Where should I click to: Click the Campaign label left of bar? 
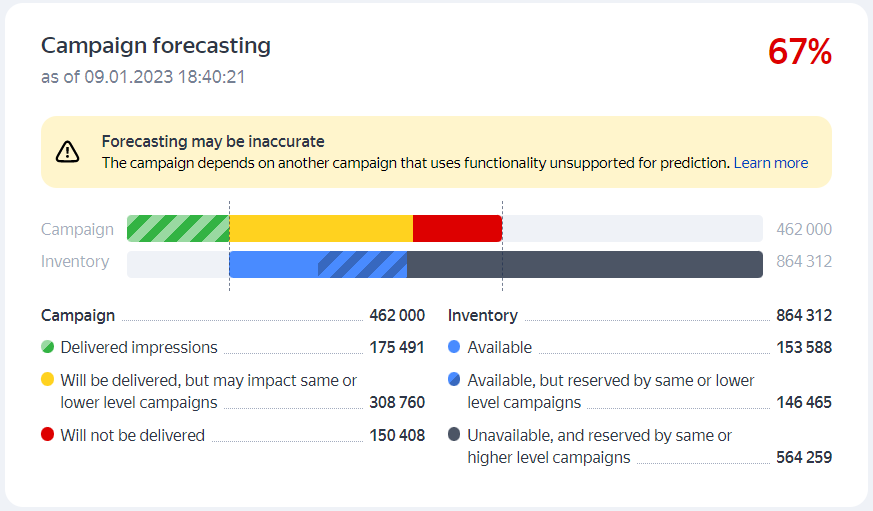[77, 229]
